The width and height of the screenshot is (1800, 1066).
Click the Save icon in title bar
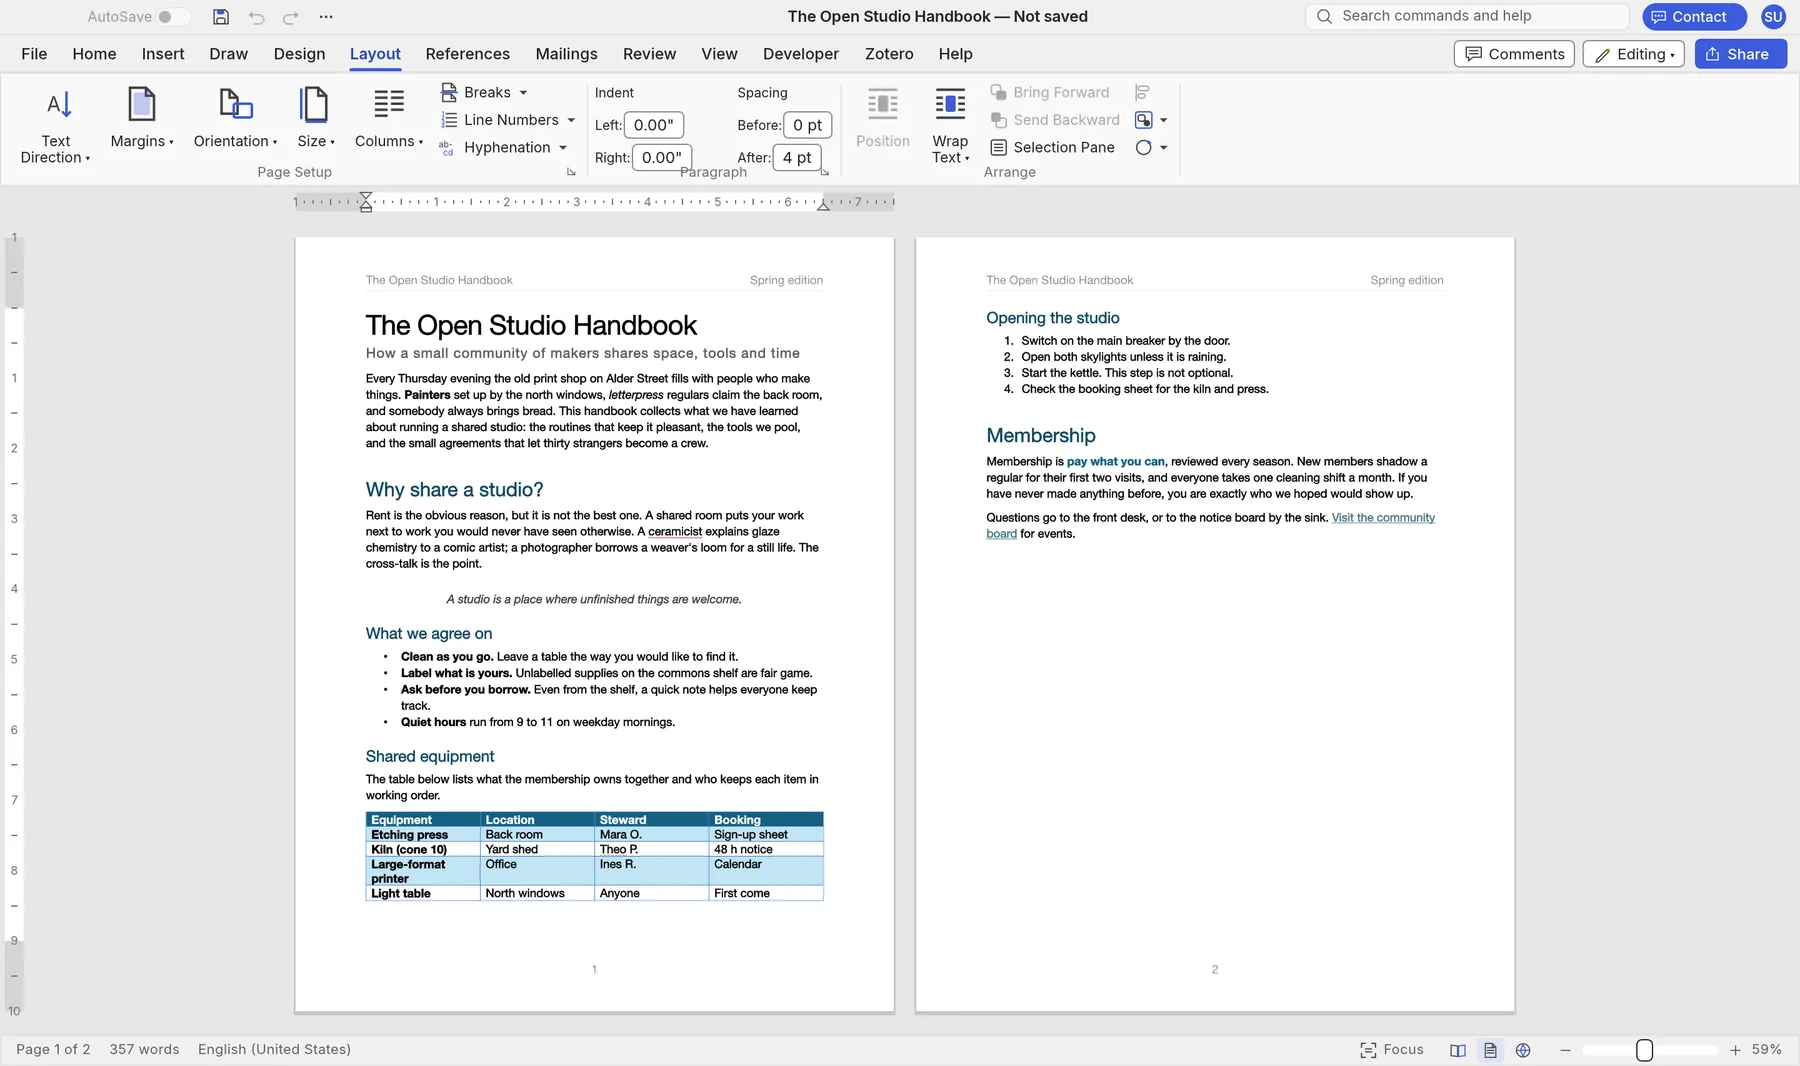coord(221,17)
